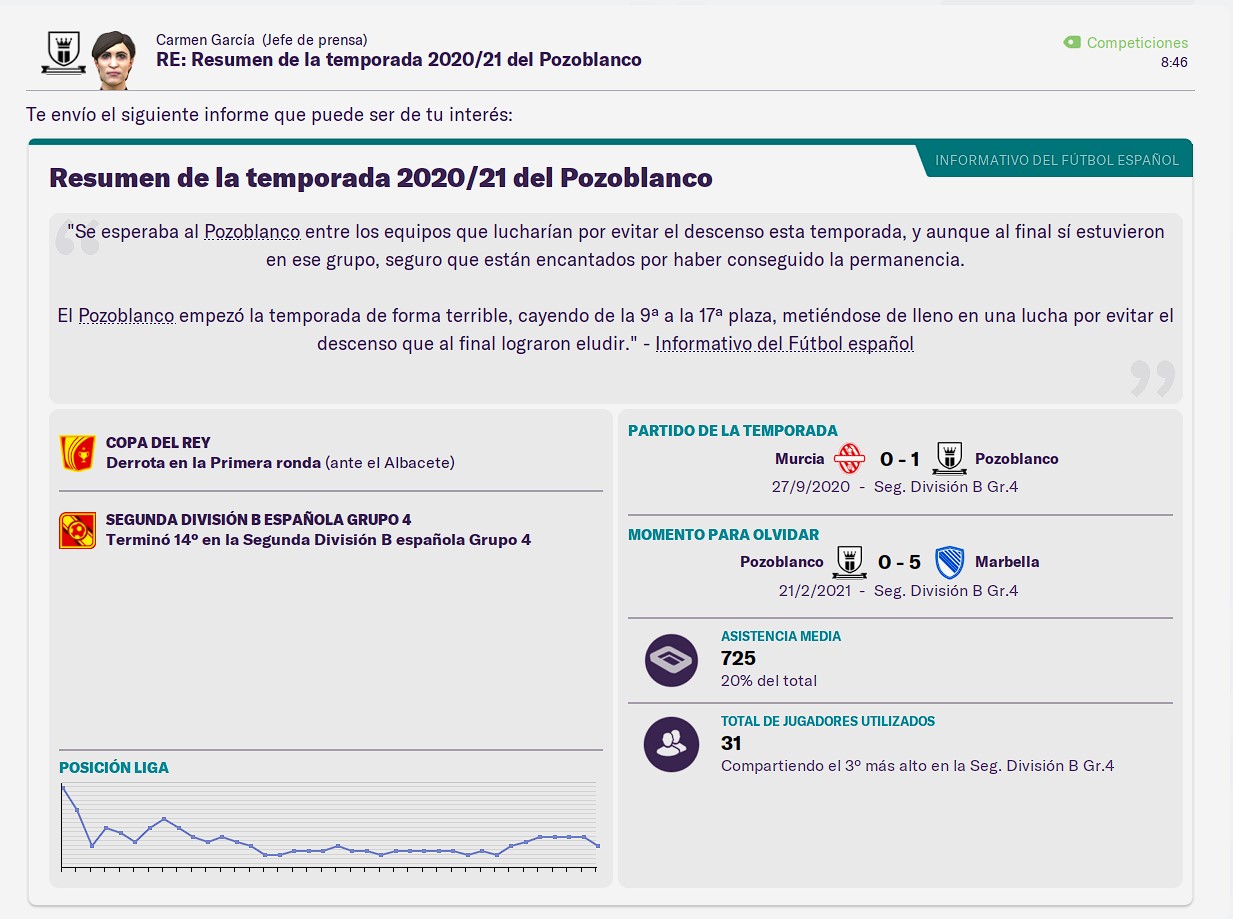Screen dimensions: 1233x919
Task: Open Carmen García's portrait photo
Action: coord(112,60)
